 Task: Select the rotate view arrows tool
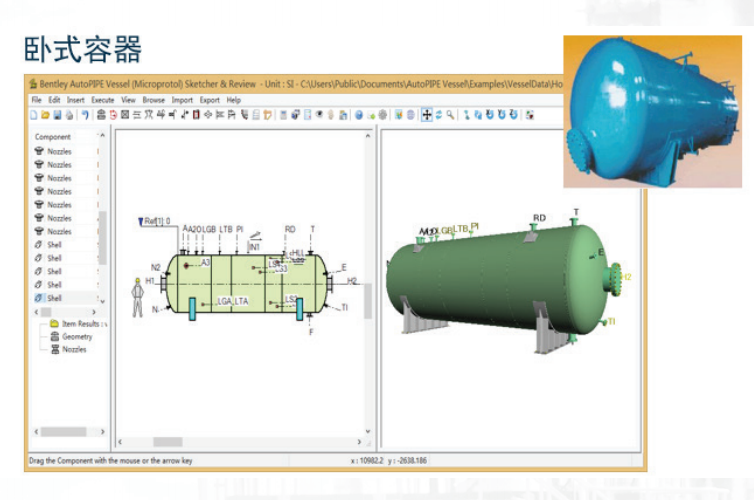click(439, 115)
